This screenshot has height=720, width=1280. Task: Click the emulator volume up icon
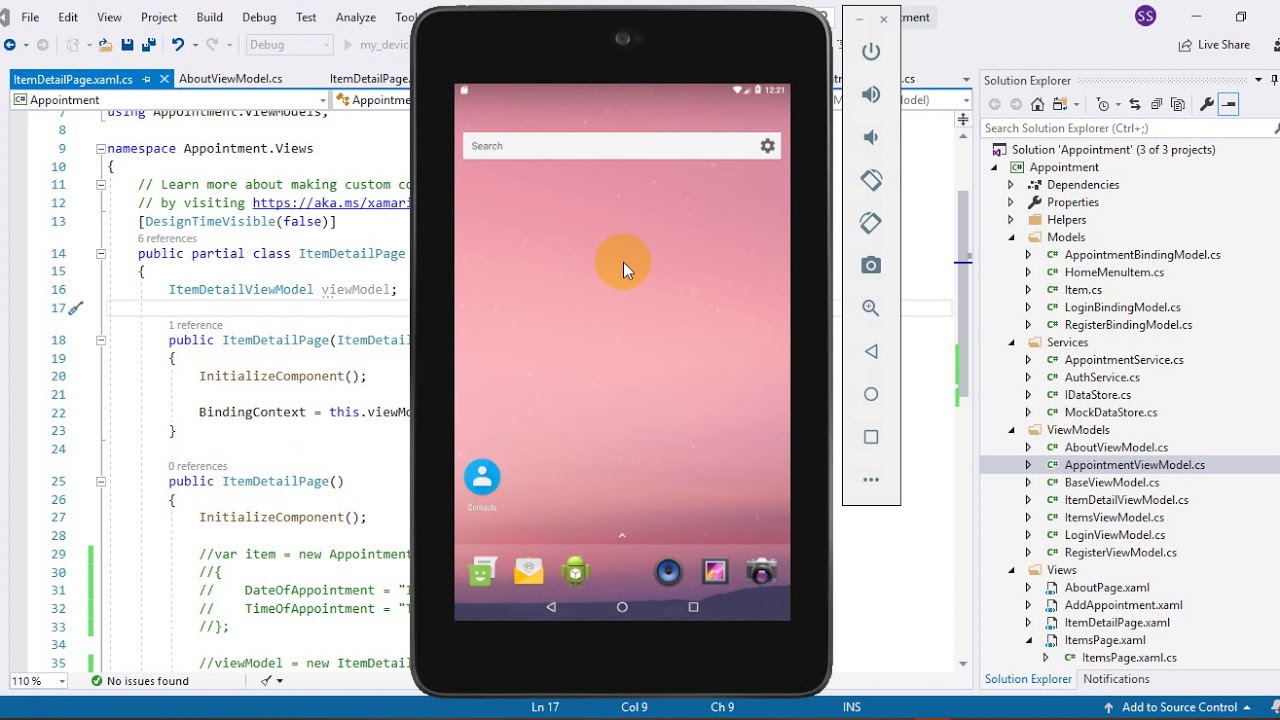click(x=871, y=94)
